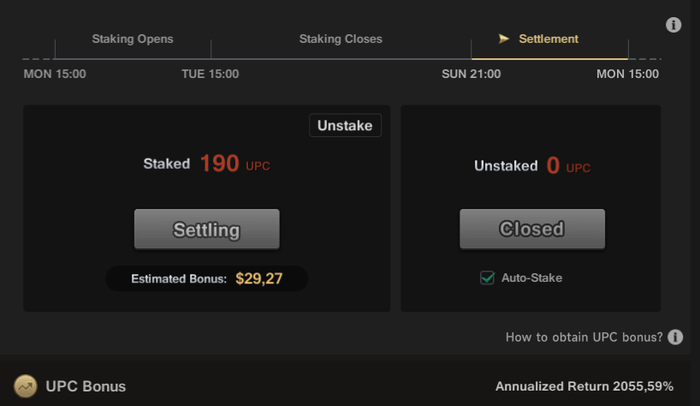The height and width of the screenshot is (406, 700).
Task: Click the Settlement arrow marker icon
Action: click(x=504, y=39)
